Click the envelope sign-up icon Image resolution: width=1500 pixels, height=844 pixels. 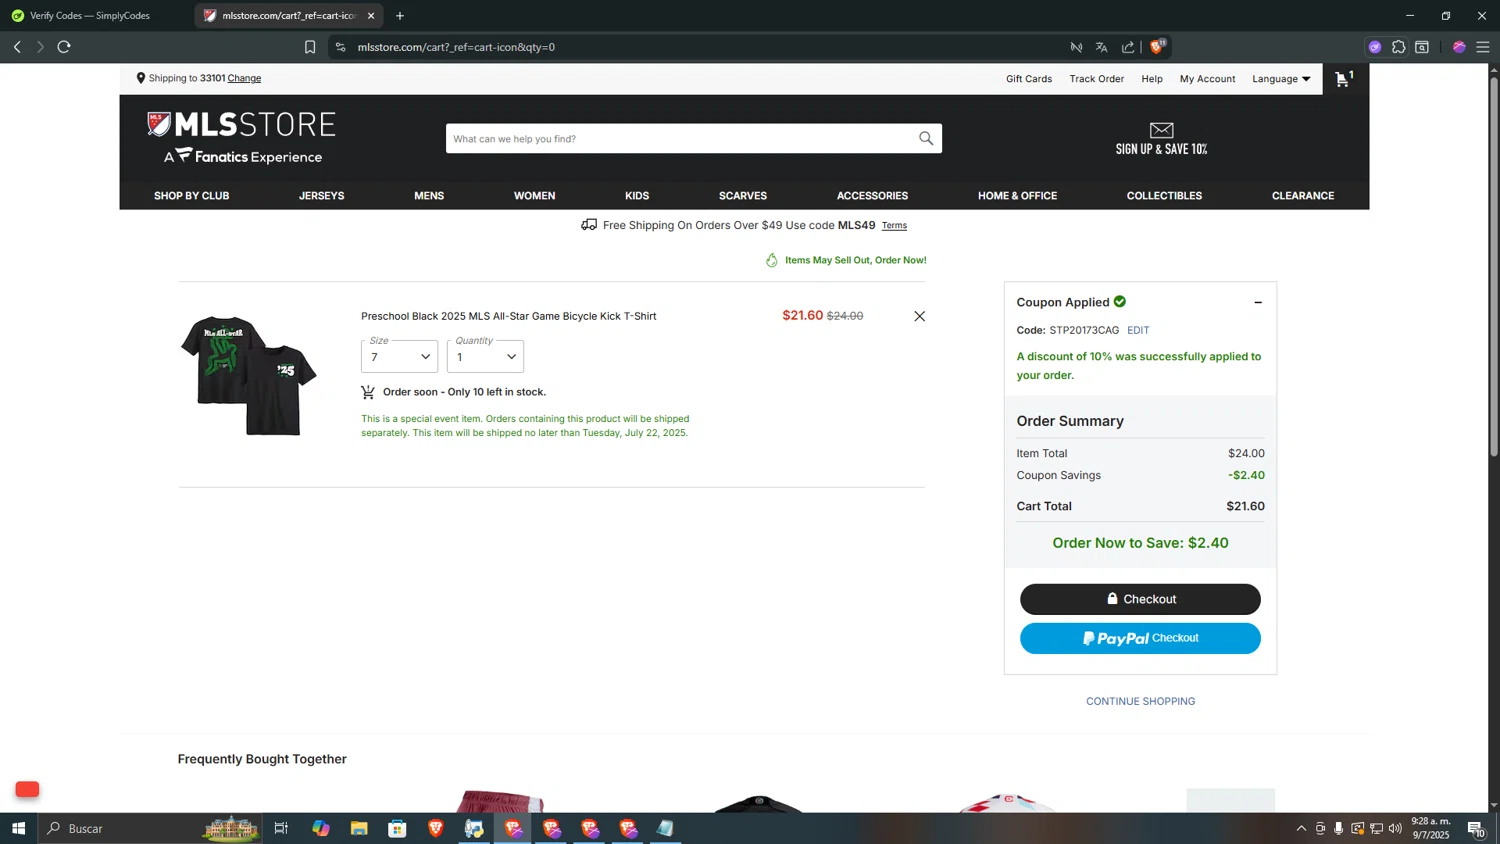click(x=1161, y=130)
